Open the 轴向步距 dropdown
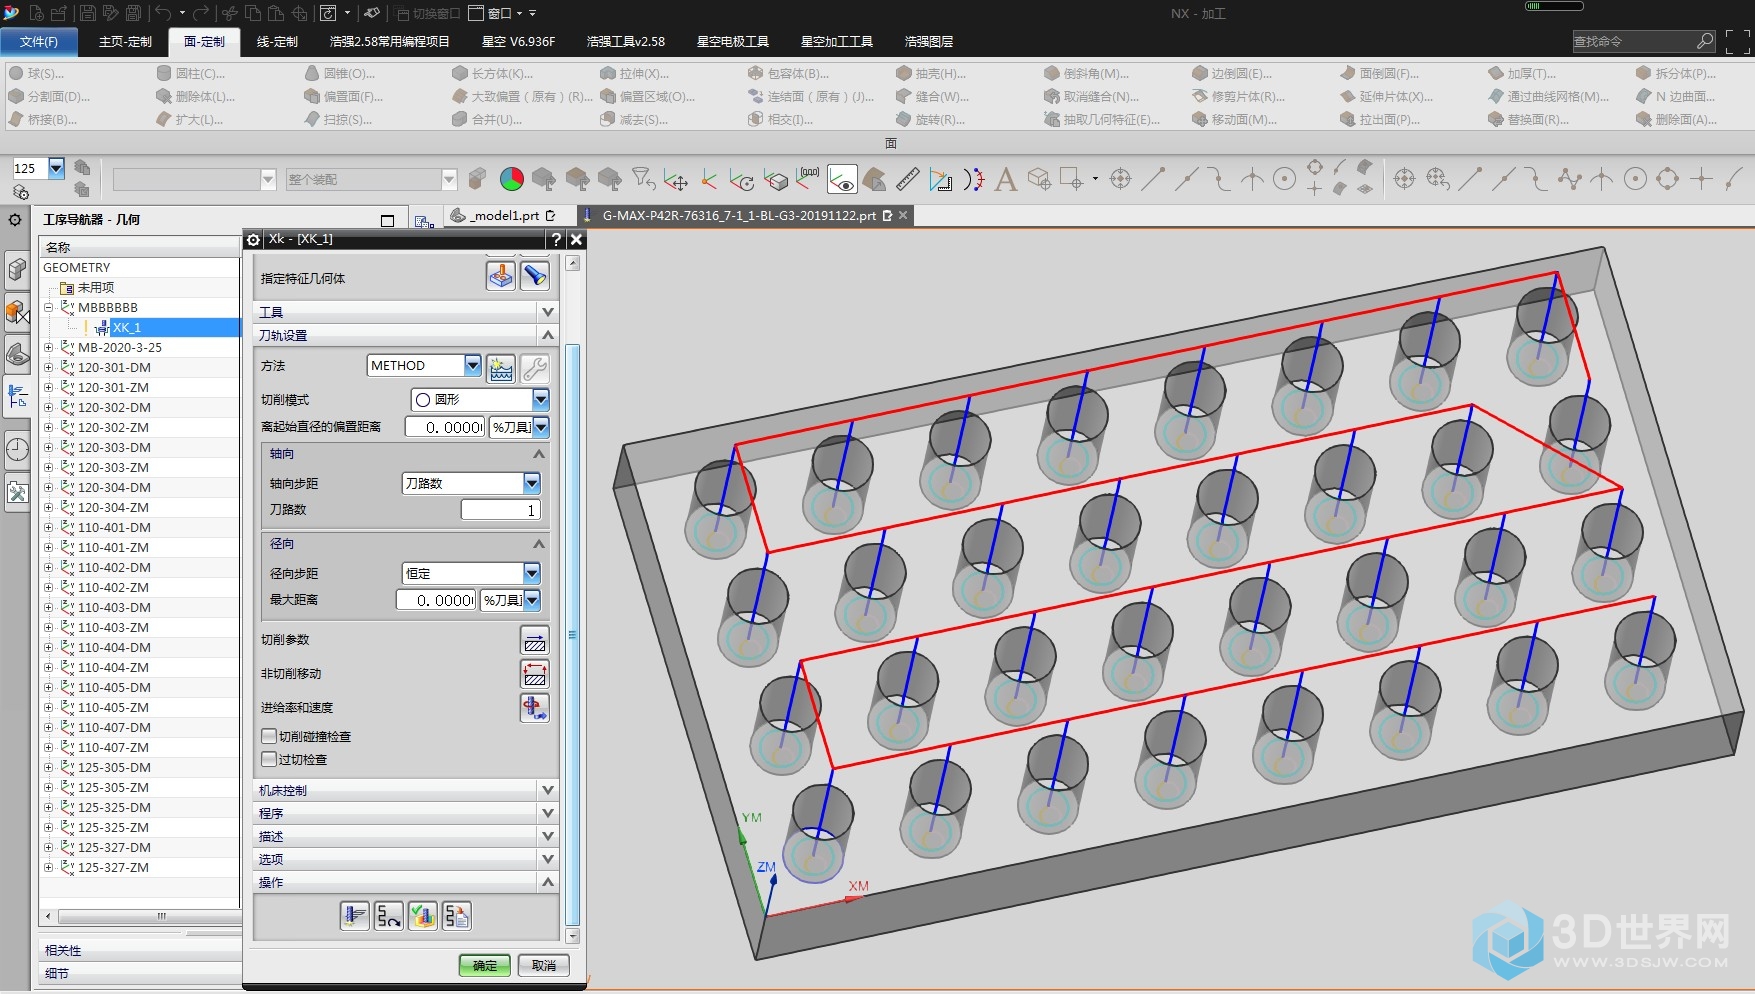The image size is (1755, 994). (531, 484)
